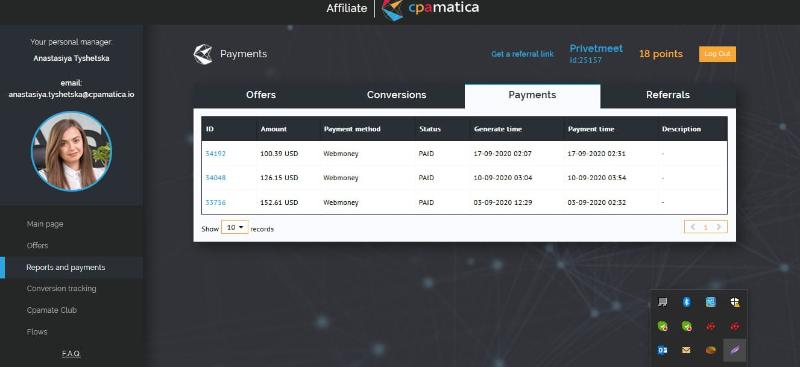Viewport: 800px width, 367px height.
Task: Click Webmoney in the 34192 row
Action: [x=341, y=154]
